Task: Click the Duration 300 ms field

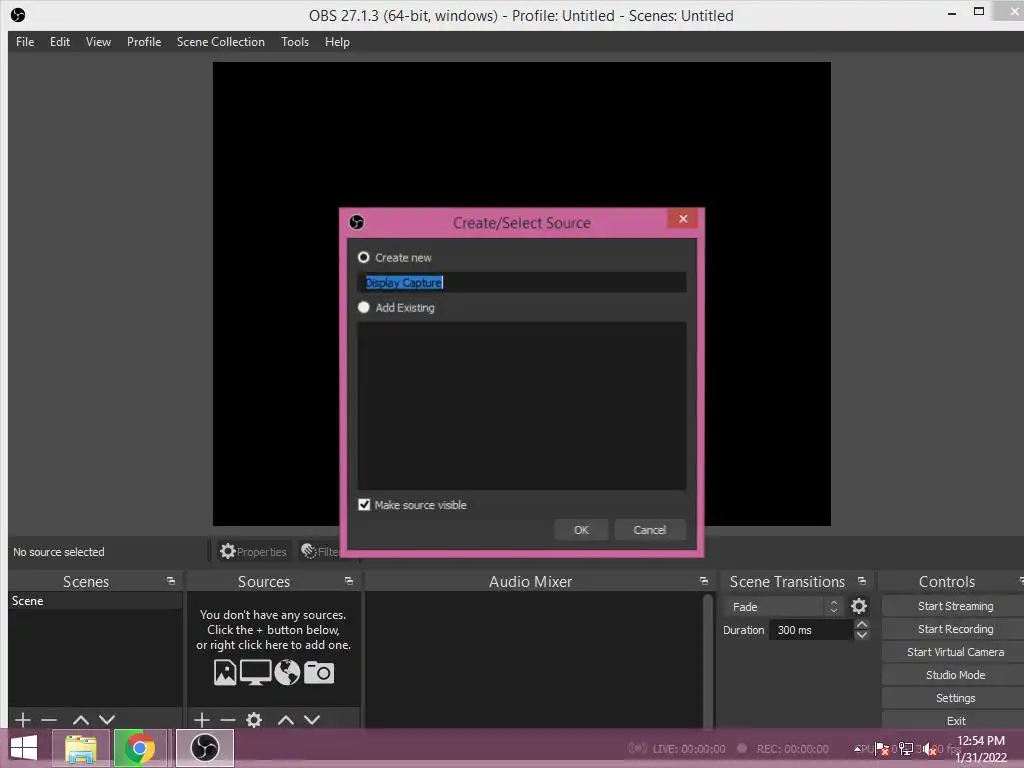Action: [x=811, y=630]
